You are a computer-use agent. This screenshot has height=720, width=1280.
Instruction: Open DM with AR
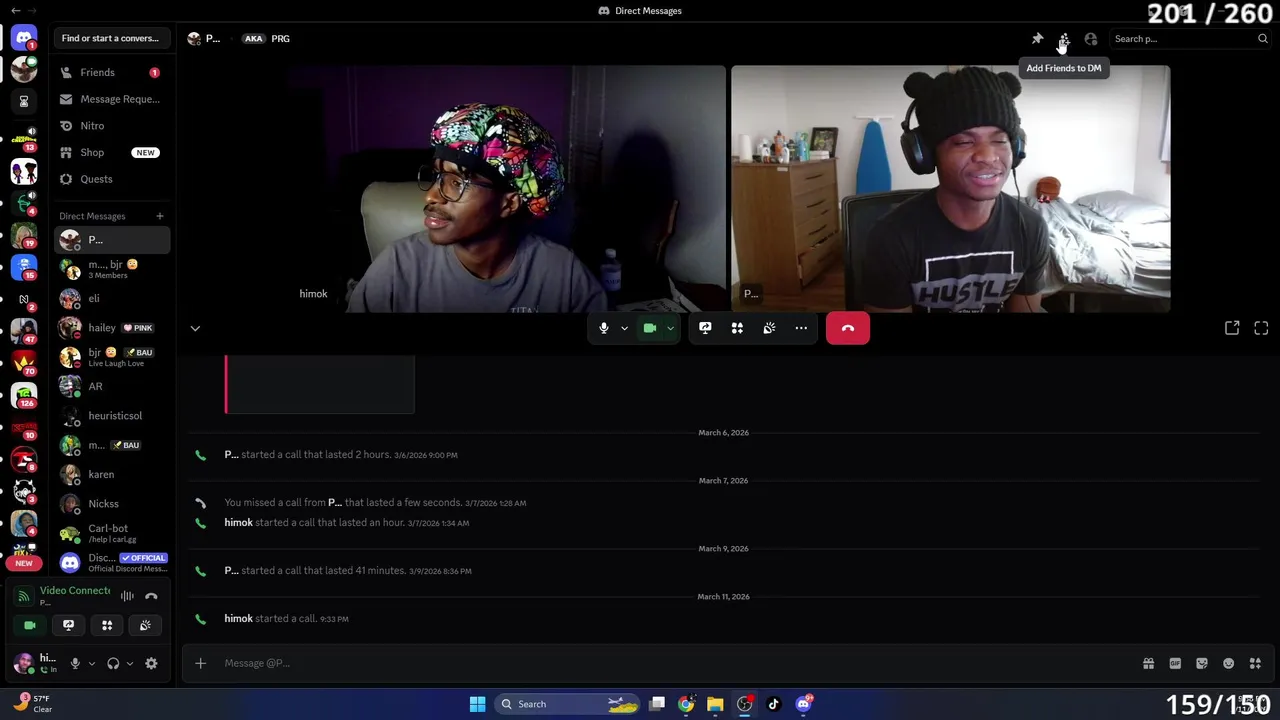(x=111, y=386)
